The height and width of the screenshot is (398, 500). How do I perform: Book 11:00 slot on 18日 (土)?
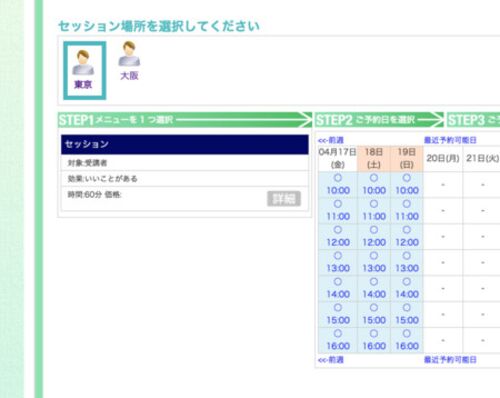pyautogui.click(x=374, y=211)
